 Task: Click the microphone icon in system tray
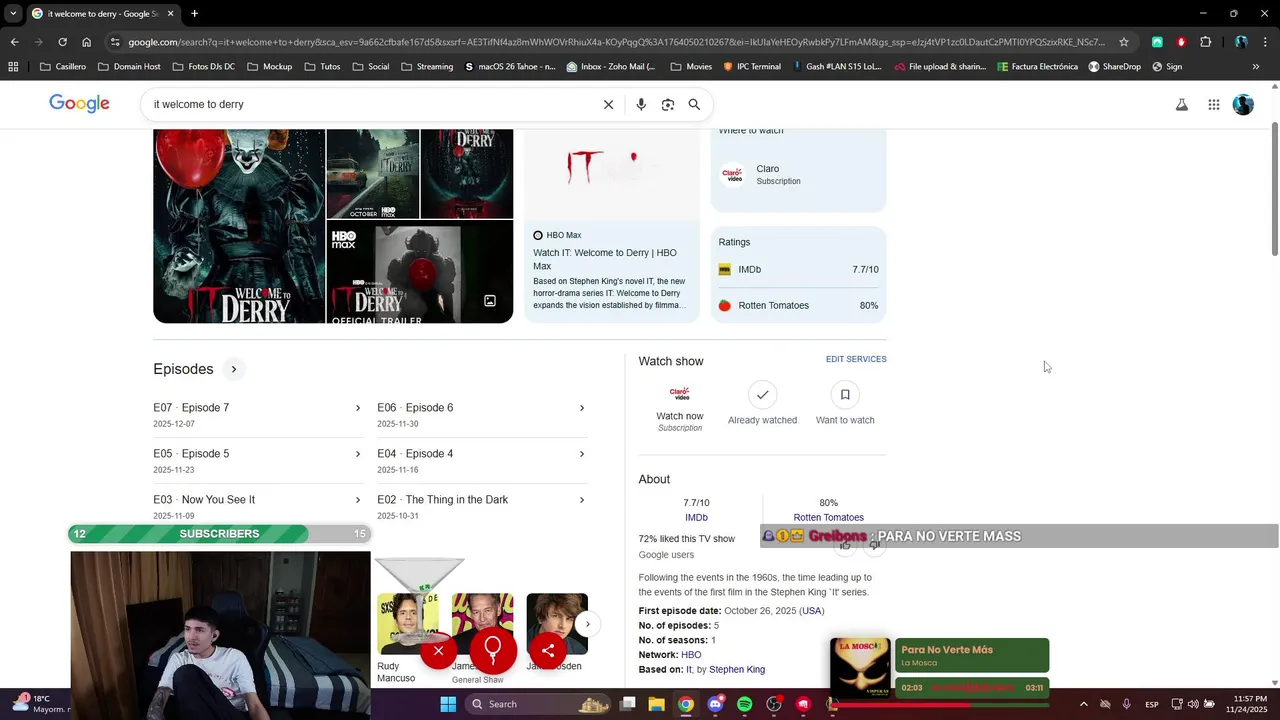pos(1127,704)
